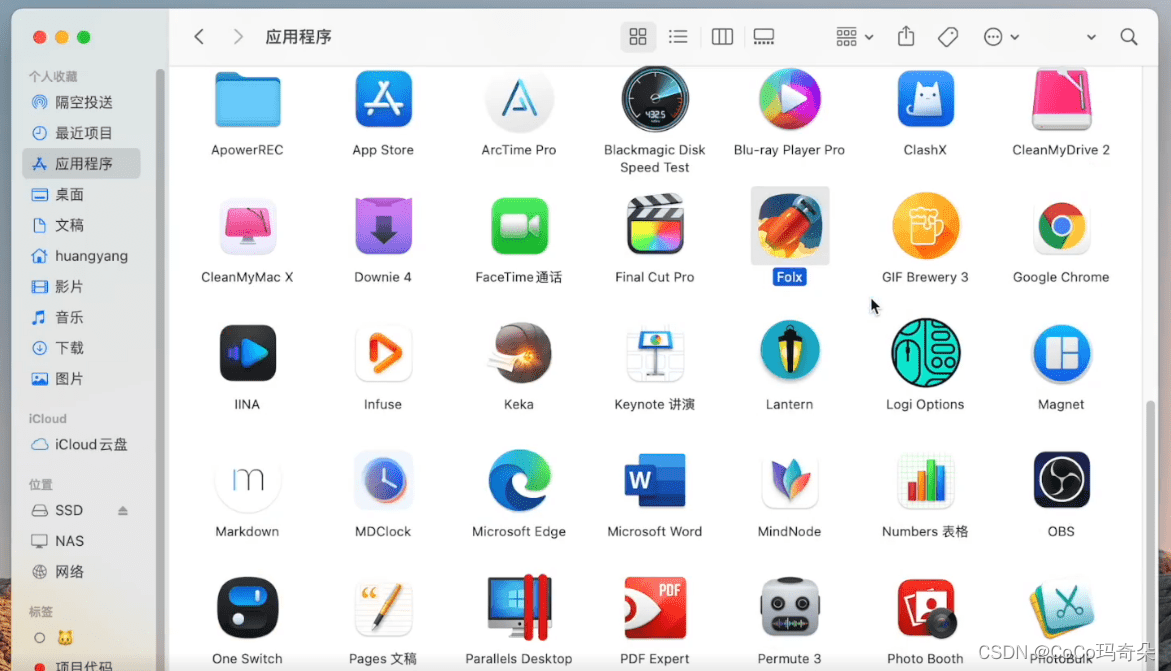Select Permute 3 robot icon
The height and width of the screenshot is (671, 1171).
[x=789, y=607]
